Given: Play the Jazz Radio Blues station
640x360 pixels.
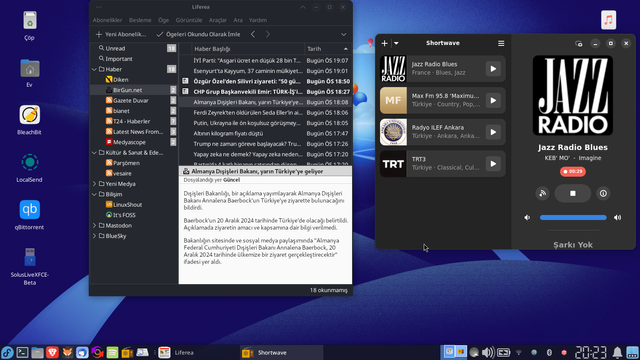Looking at the screenshot, I should pos(493,69).
